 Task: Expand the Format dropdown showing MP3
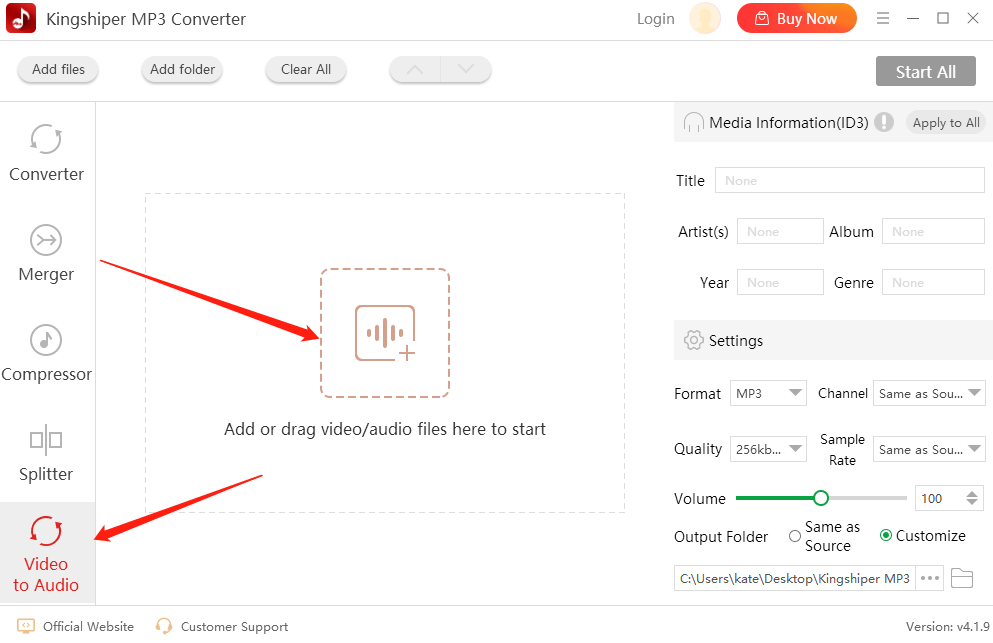pos(768,393)
